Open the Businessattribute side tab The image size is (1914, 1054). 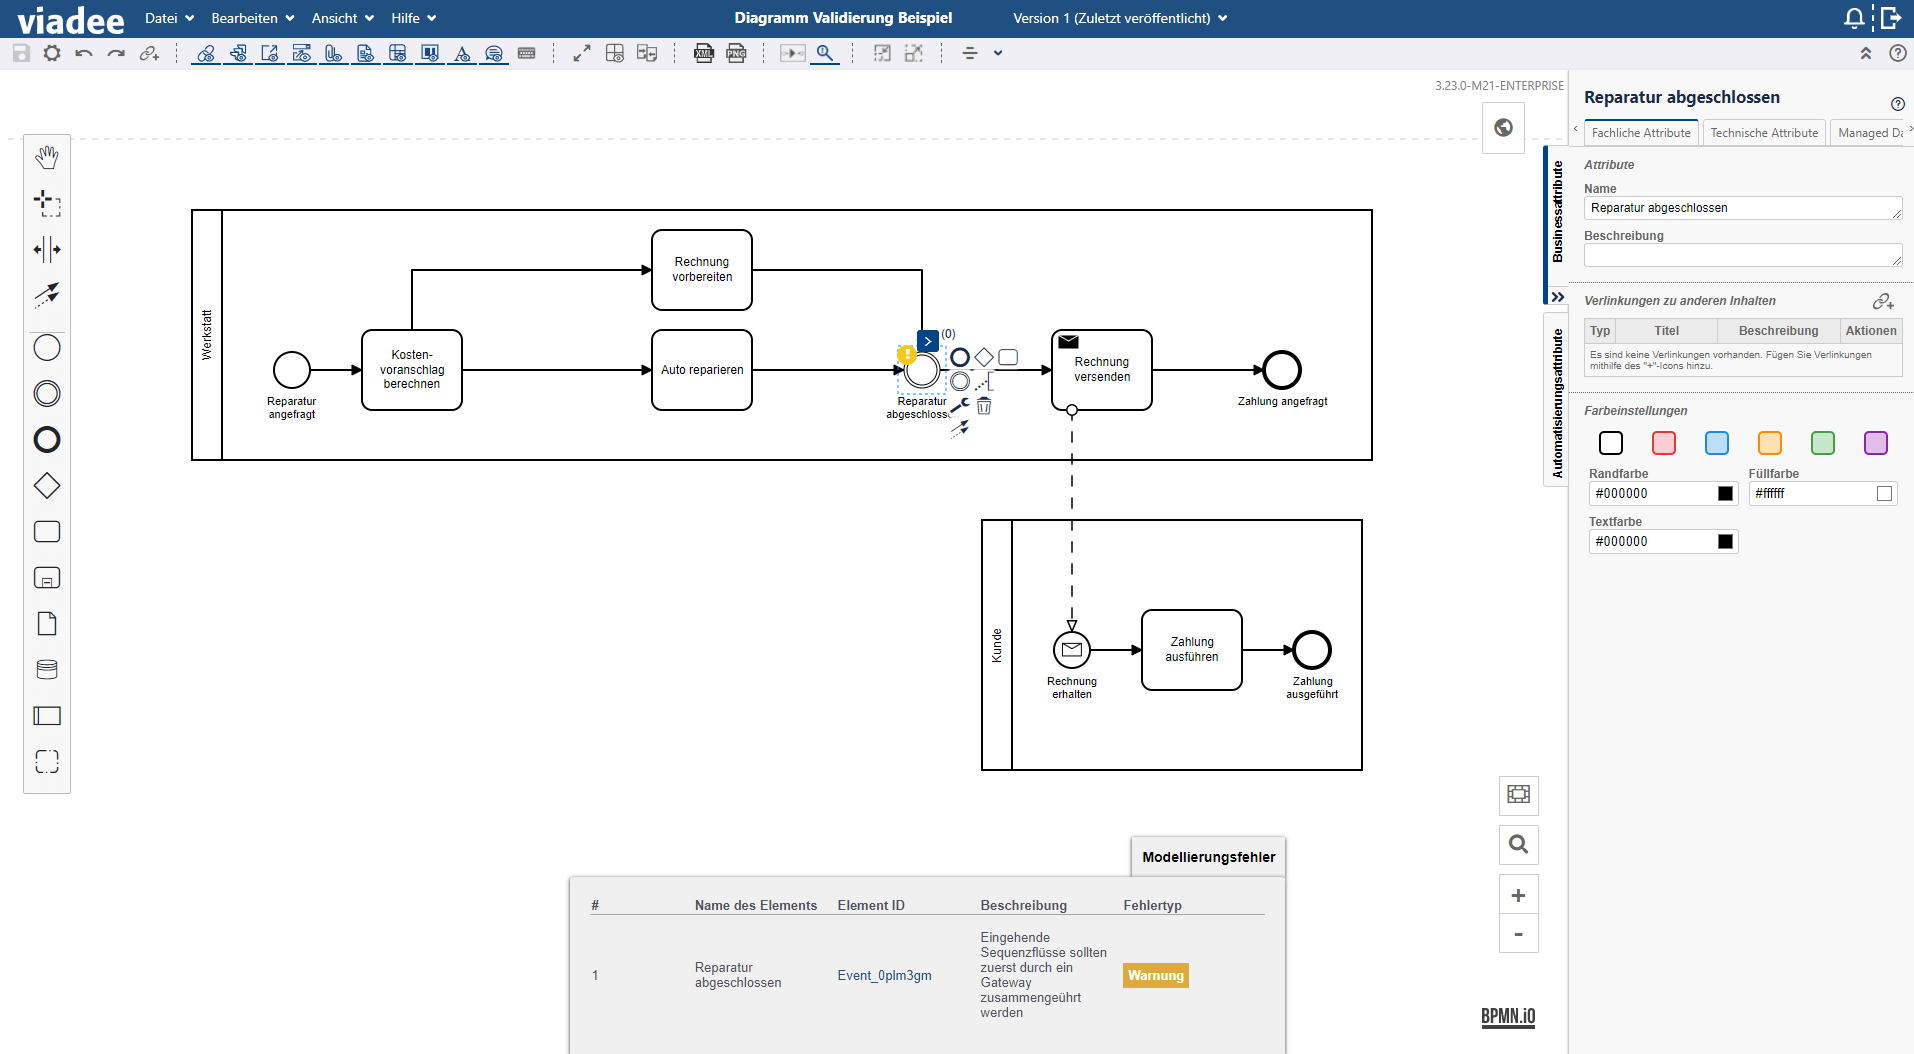coord(1557,212)
